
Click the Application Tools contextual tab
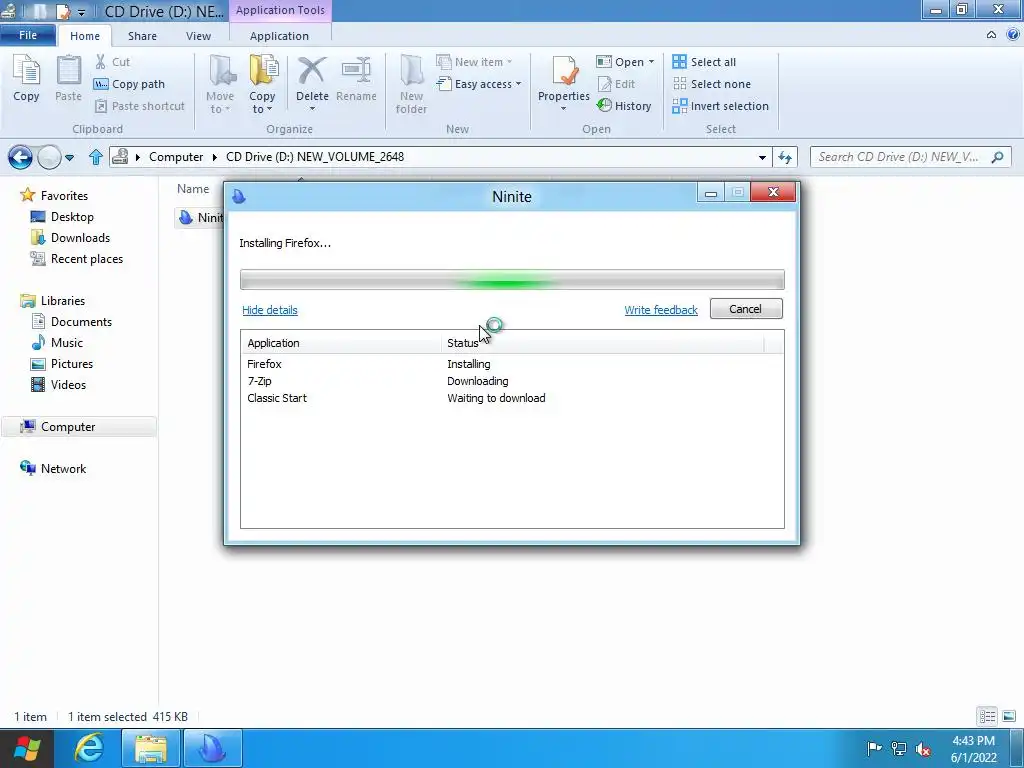pos(280,10)
